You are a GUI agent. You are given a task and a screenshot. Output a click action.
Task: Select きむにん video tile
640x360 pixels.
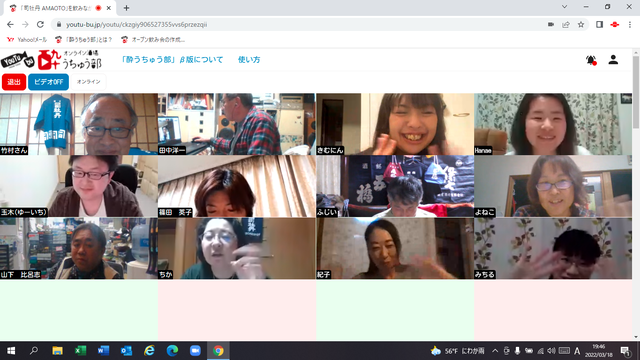point(395,124)
